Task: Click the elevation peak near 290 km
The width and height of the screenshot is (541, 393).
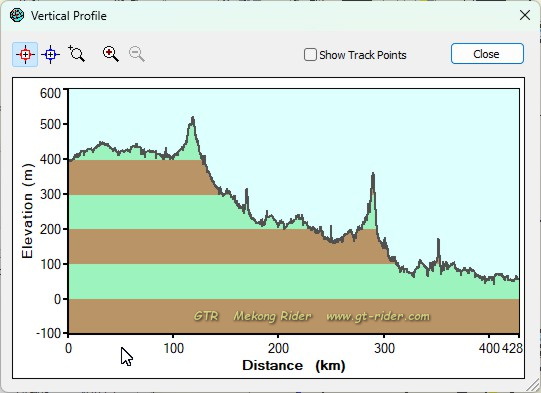Action: 373,175
